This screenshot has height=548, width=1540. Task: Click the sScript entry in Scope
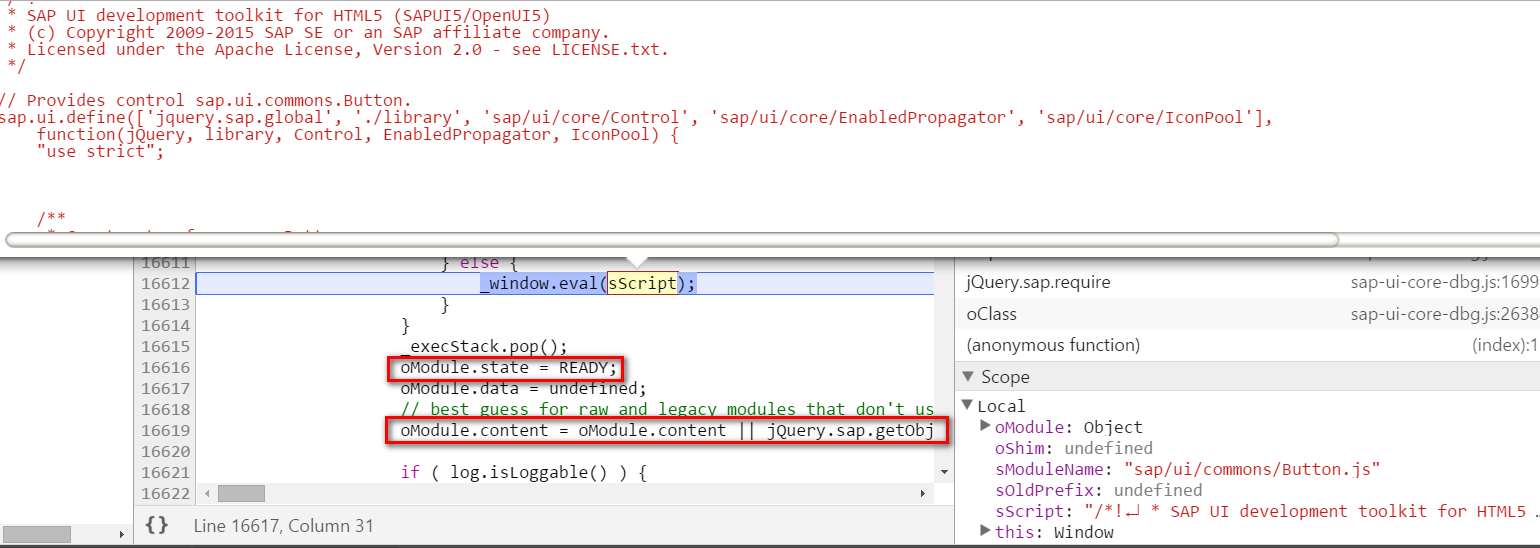click(x=1267, y=511)
